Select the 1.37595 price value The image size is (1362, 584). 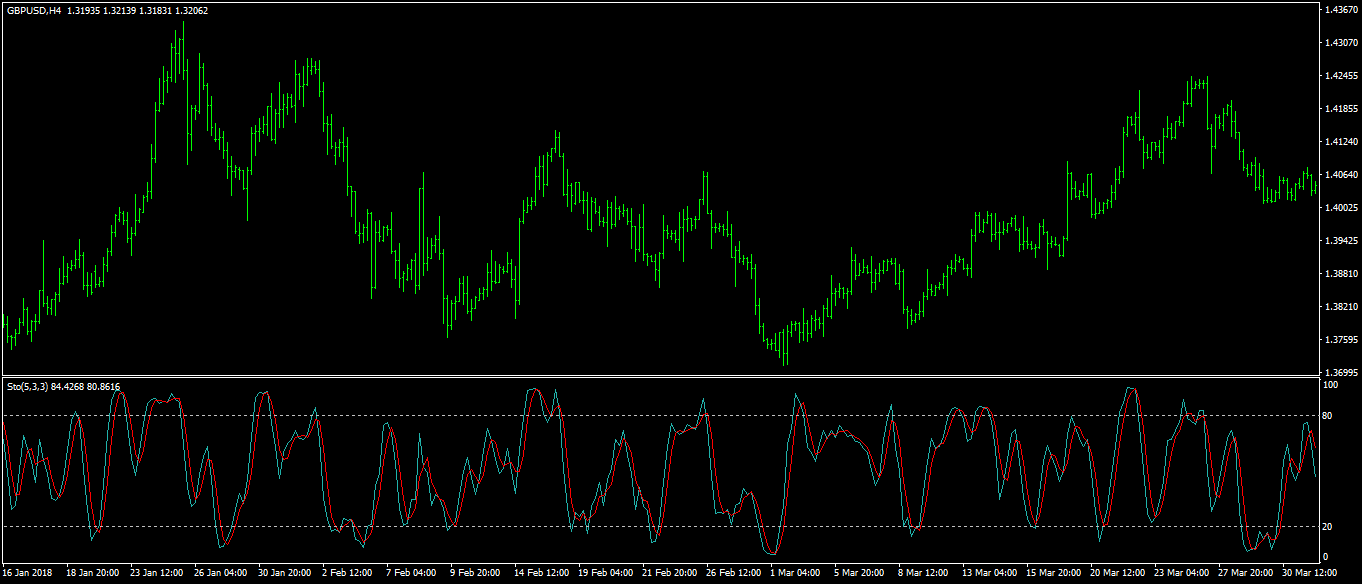click(1339, 340)
